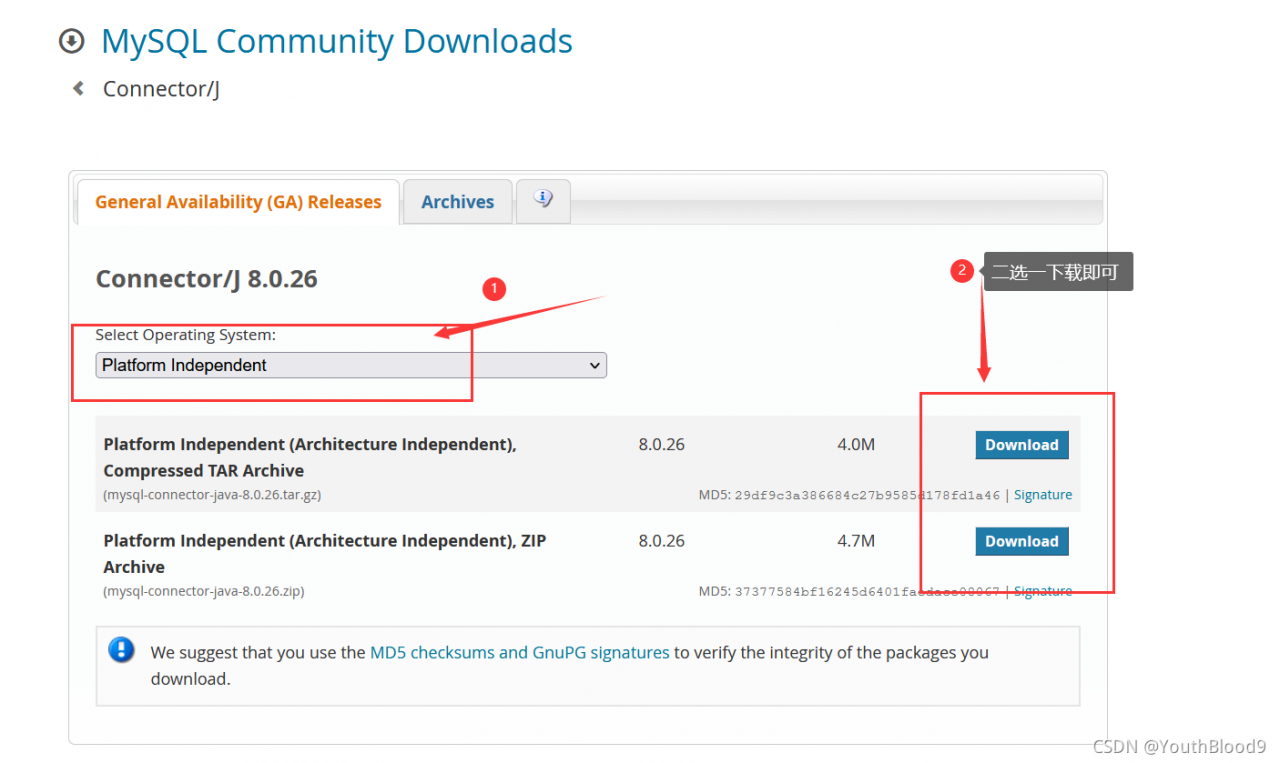Click the MySQL Community Downloads heading
The image size is (1280, 763).
pos(337,41)
